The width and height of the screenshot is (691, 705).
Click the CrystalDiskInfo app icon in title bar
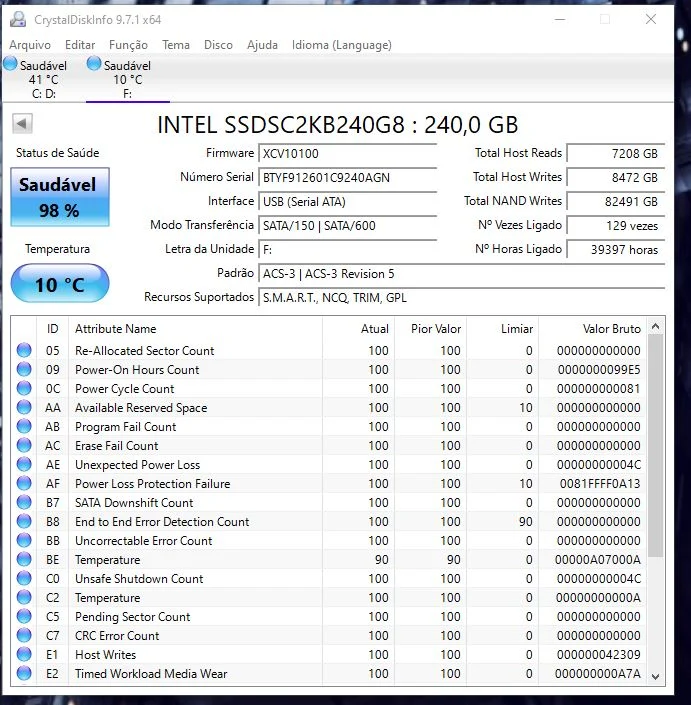coord(18,19)
